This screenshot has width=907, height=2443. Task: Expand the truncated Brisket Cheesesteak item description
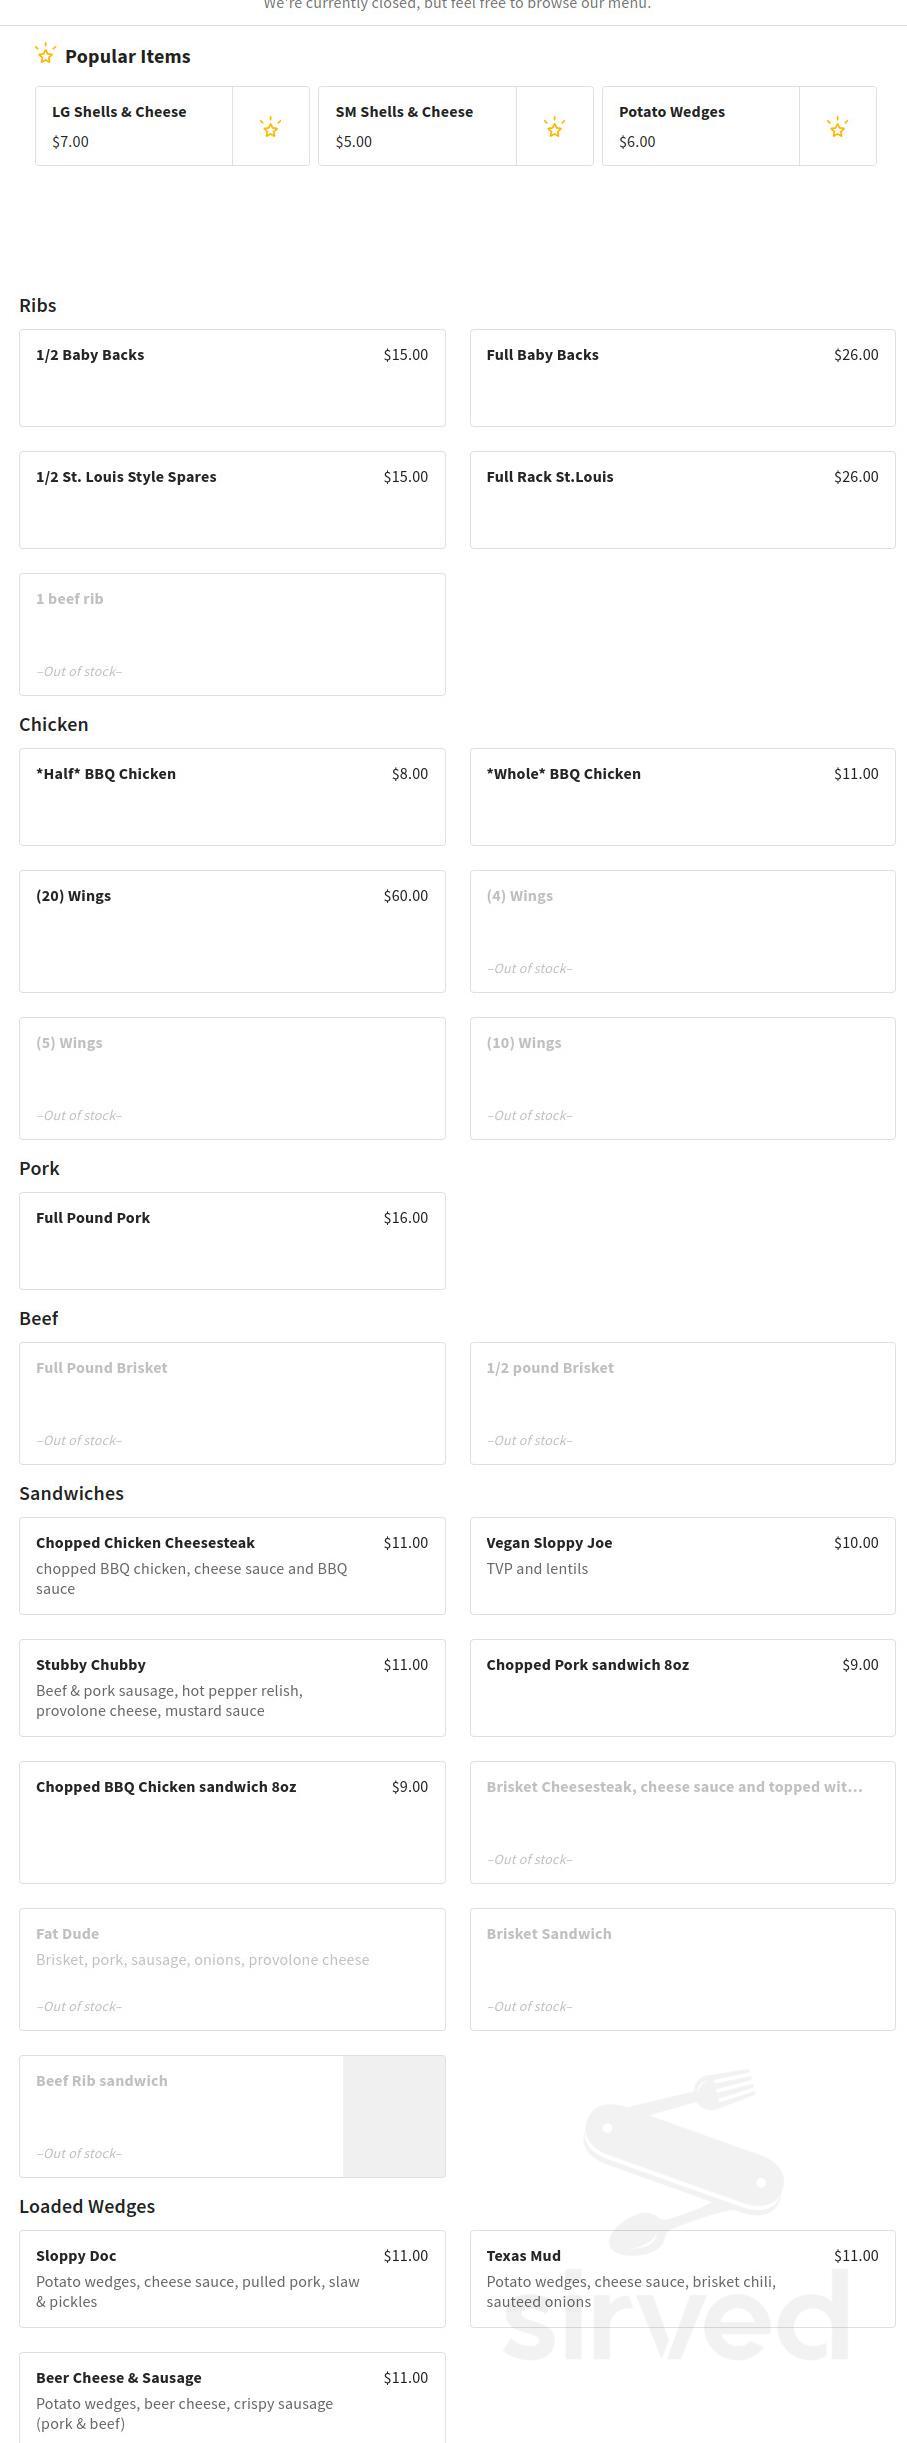tap(682, 1823)
